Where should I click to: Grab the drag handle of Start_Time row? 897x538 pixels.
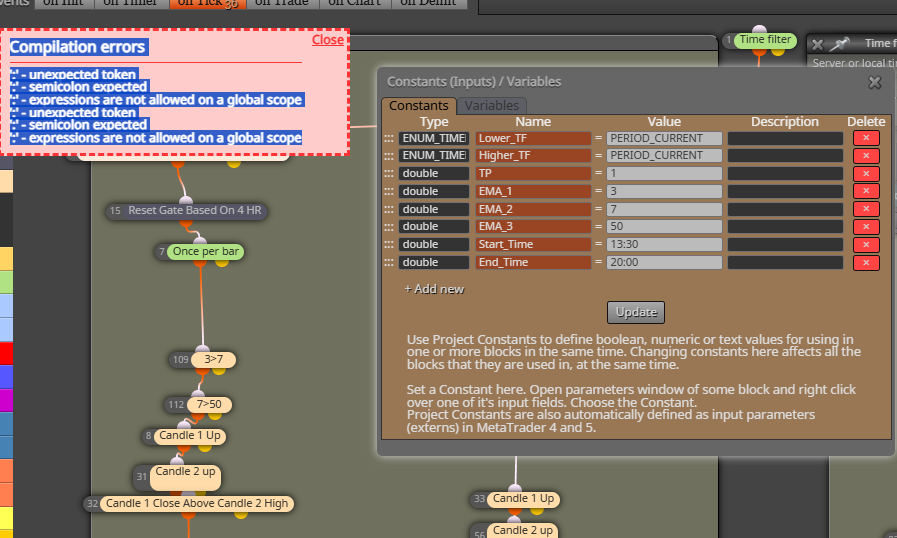click(x=389, y=244)
